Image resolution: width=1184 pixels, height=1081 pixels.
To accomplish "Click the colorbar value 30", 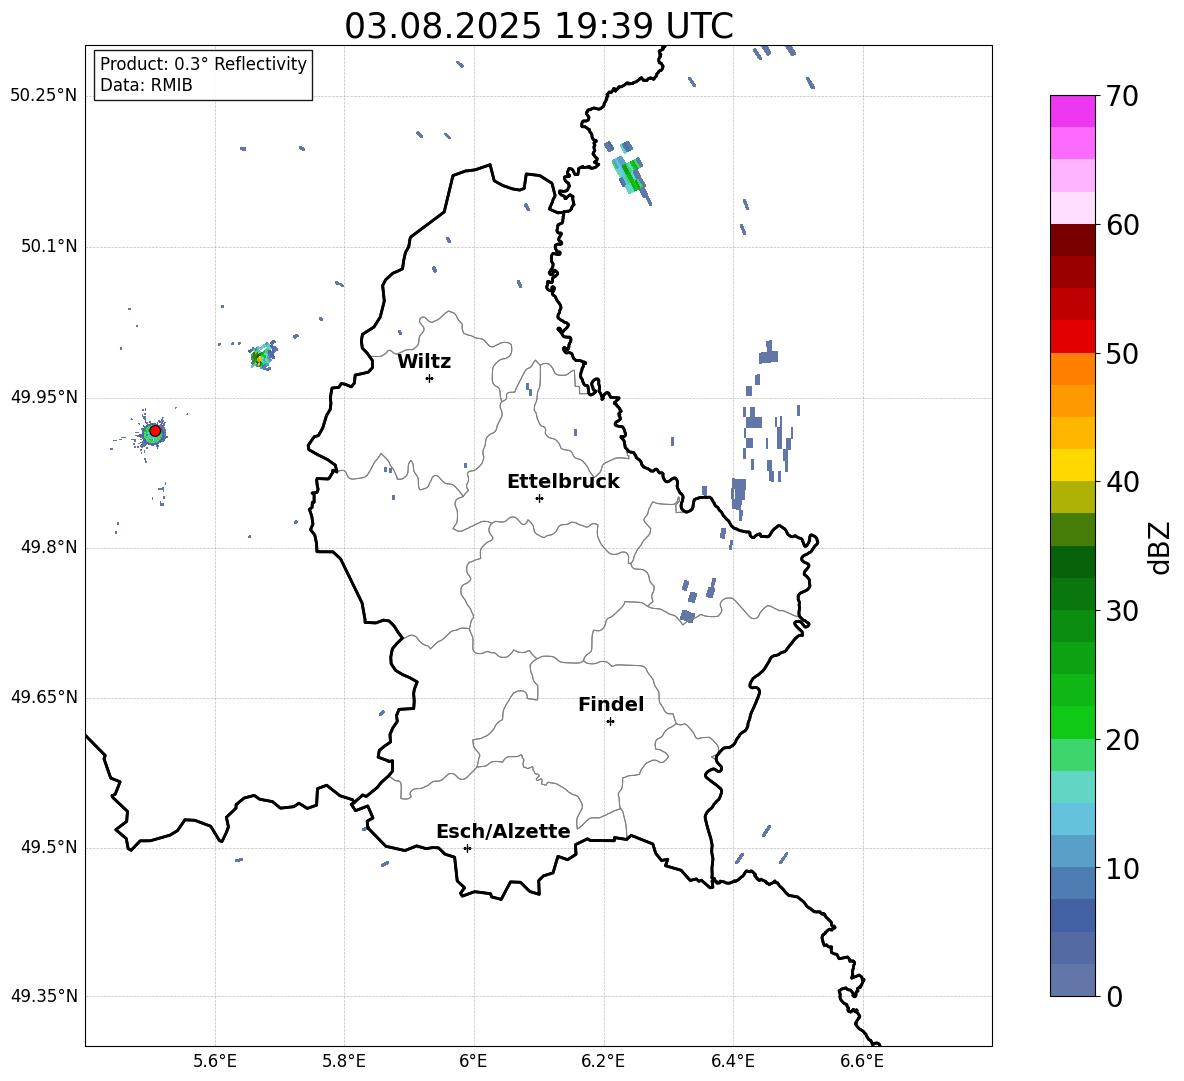I will [x=1122, y=611].
